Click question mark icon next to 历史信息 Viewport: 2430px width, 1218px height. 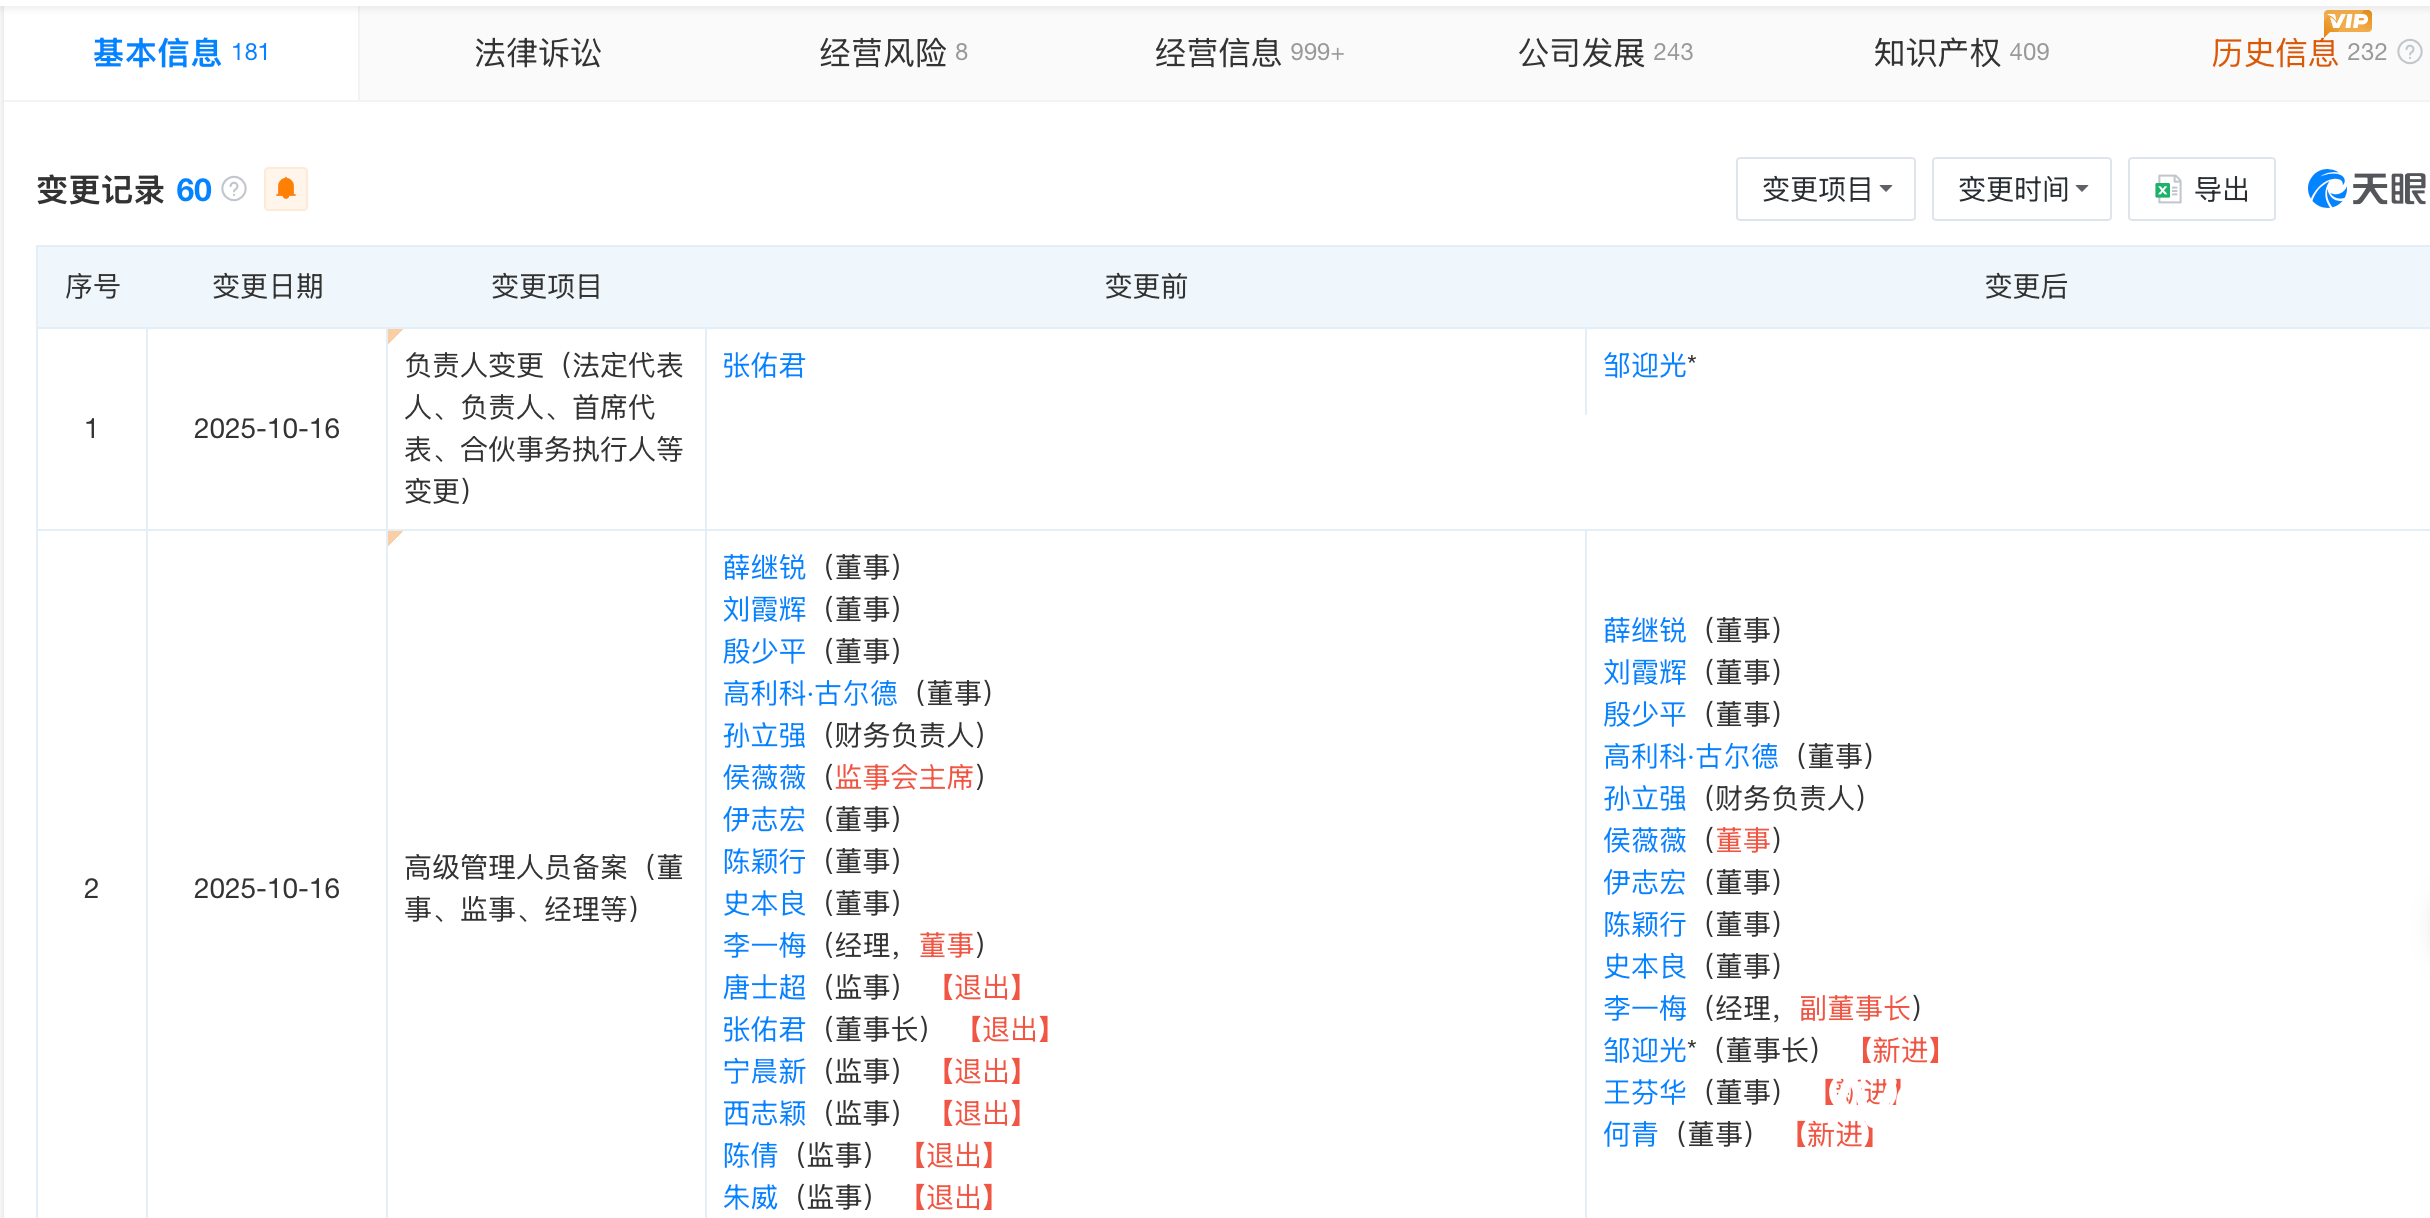coord(2410,52)
